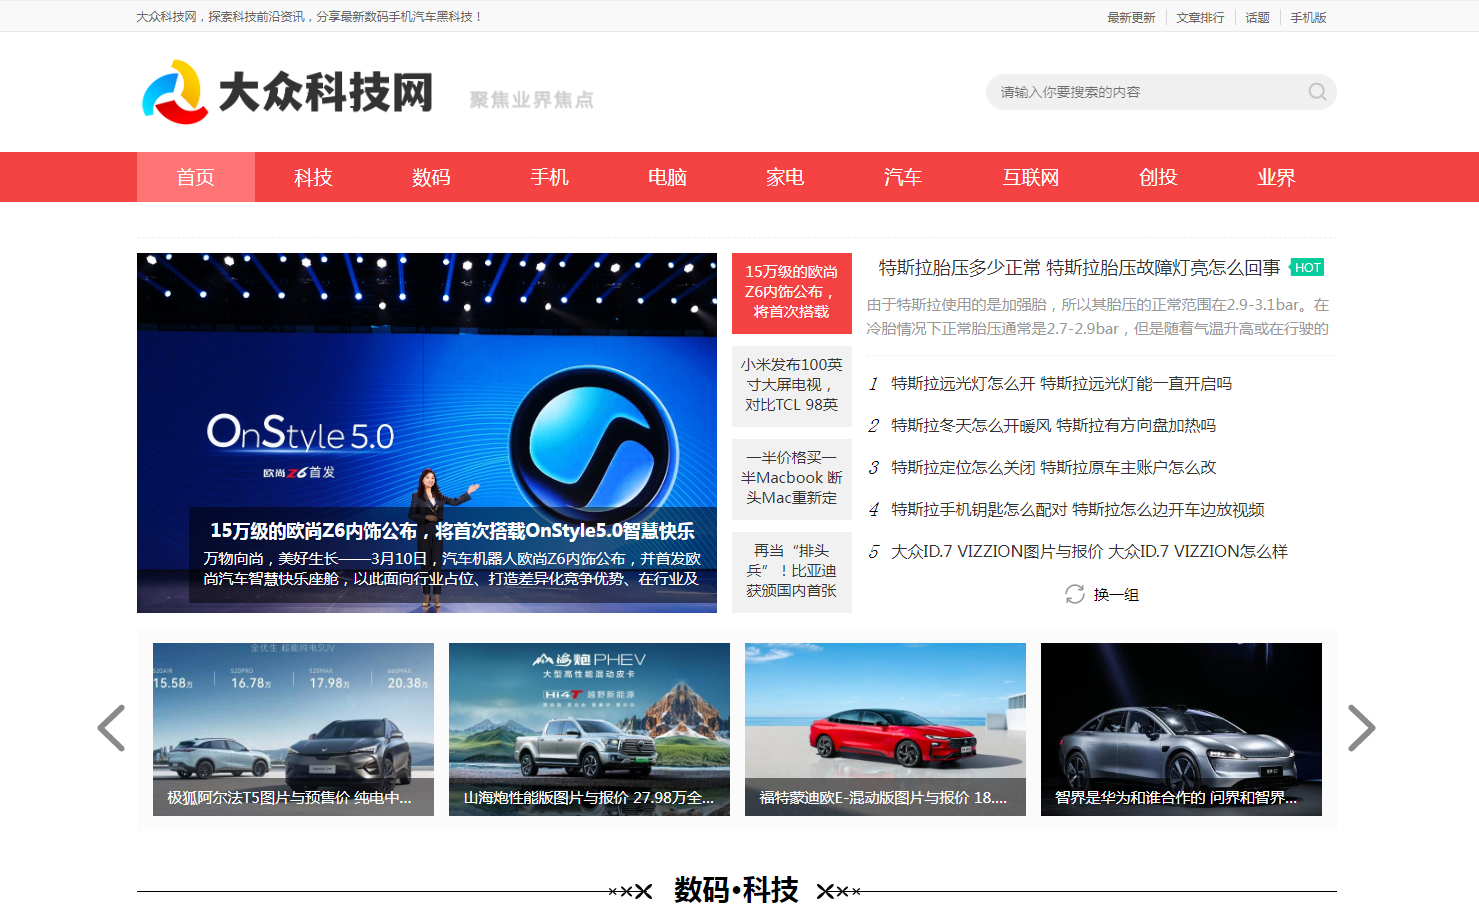Screen dimensions: 1479x917
Task: Click the banner description 万物向尚，美好生长
Action: pyautogui.click(x=452, y=569)
